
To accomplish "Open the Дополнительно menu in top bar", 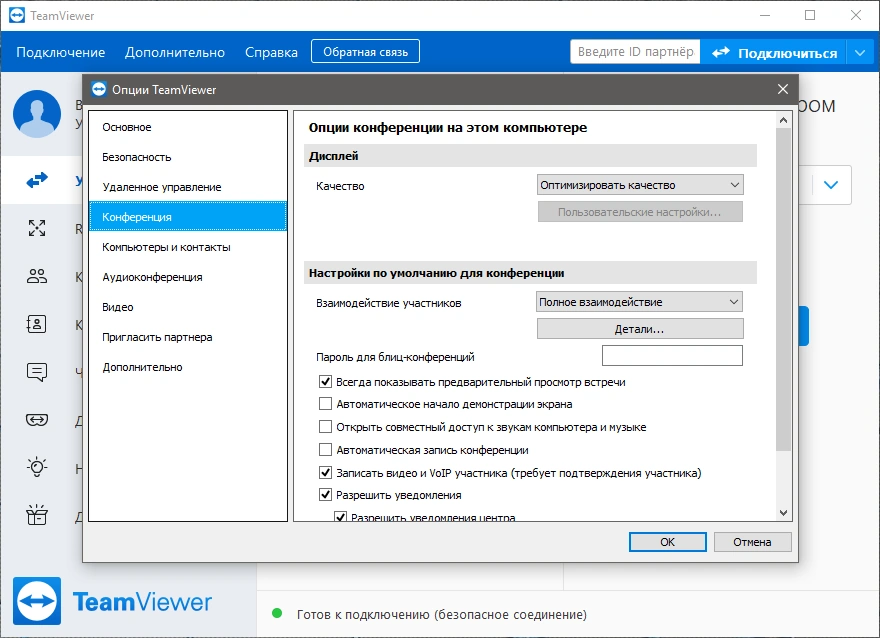I will 175,52.
